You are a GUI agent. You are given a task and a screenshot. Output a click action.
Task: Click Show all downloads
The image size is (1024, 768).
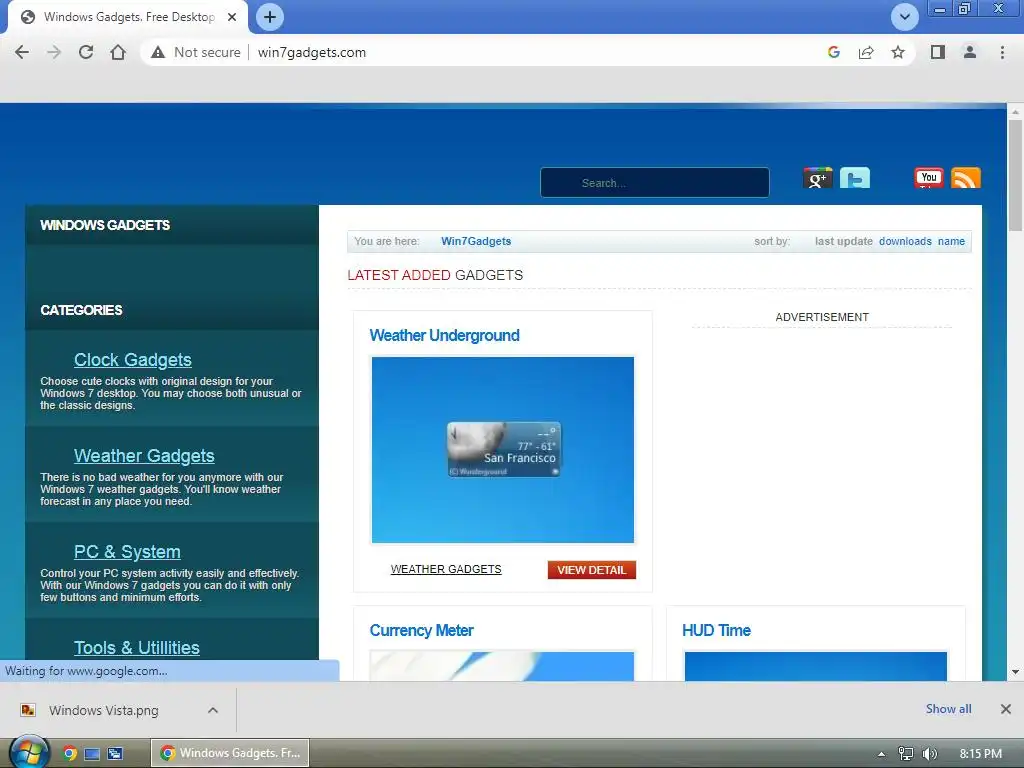pos(948,709)
